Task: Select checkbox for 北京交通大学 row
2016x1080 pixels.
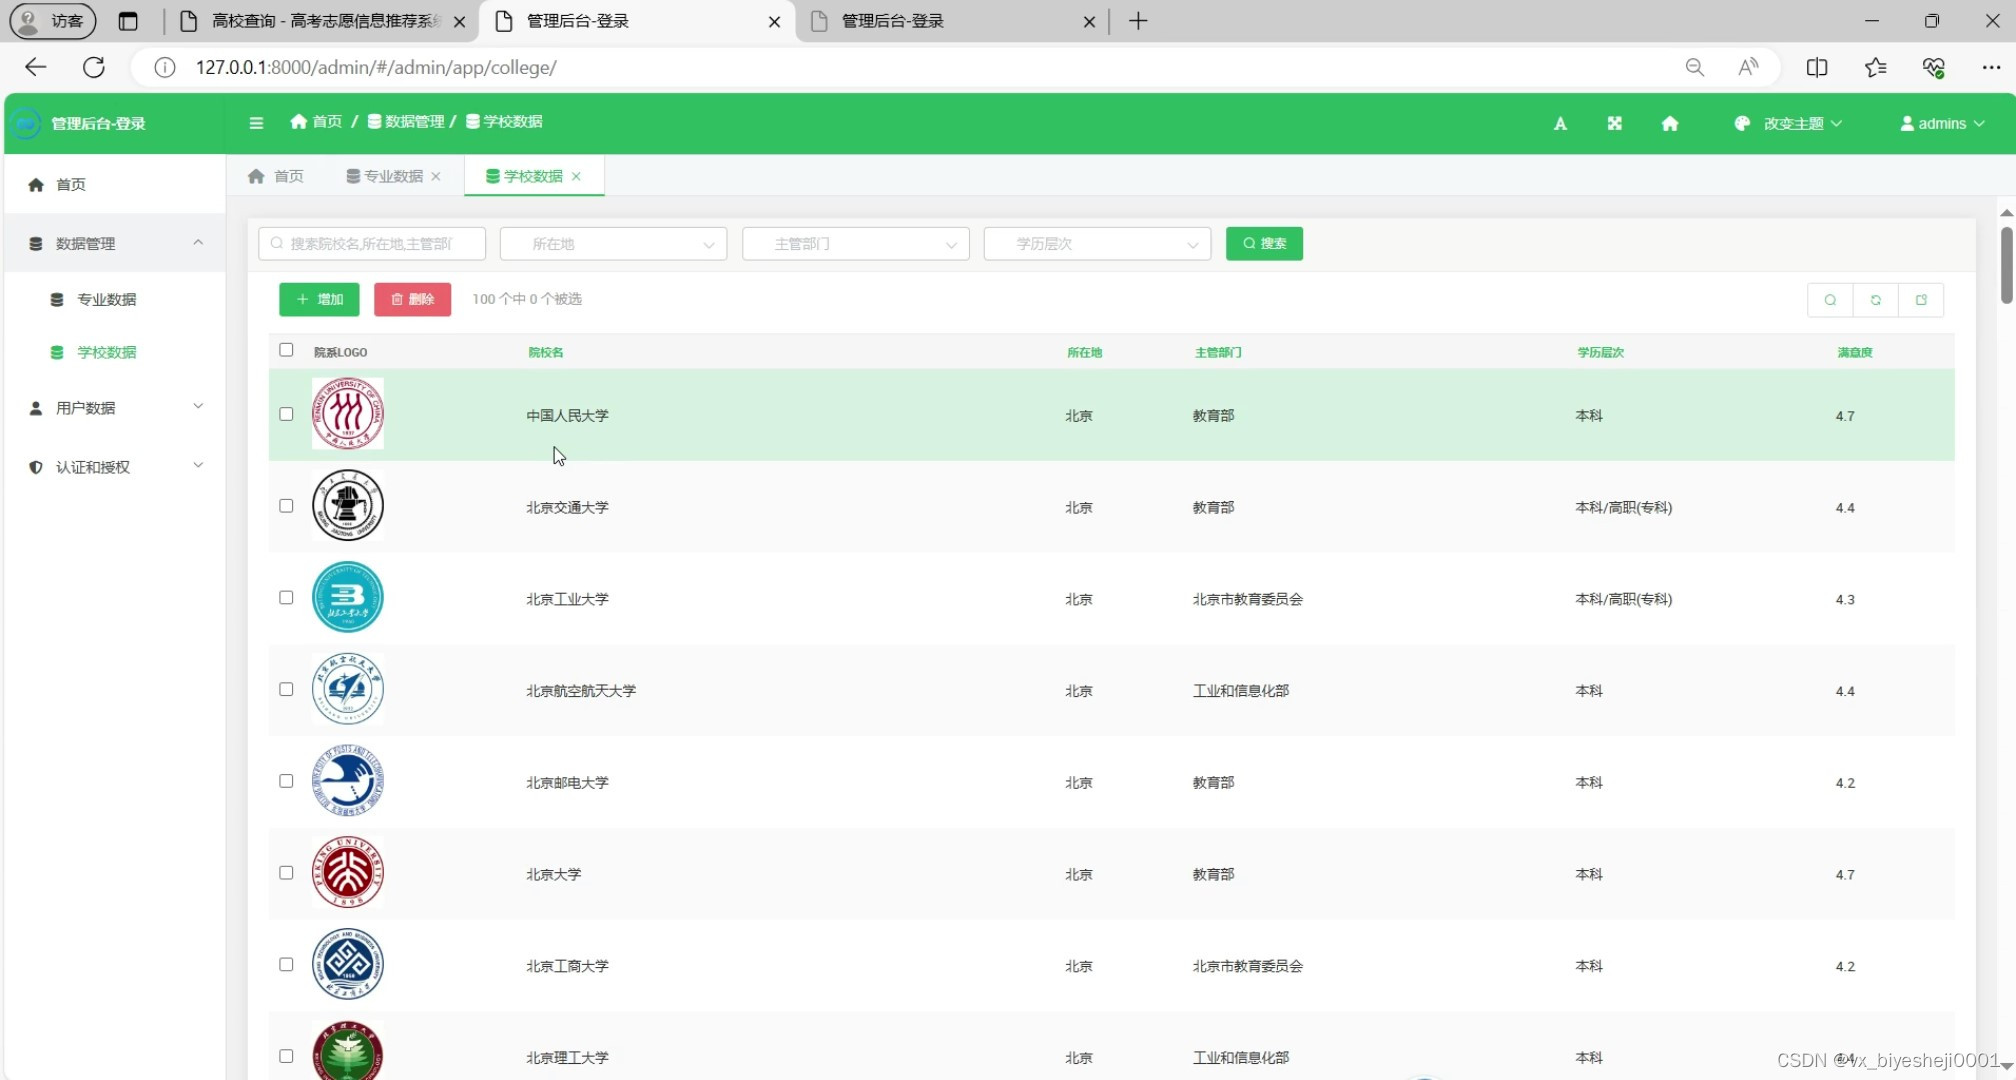Action: click(286, 506)
